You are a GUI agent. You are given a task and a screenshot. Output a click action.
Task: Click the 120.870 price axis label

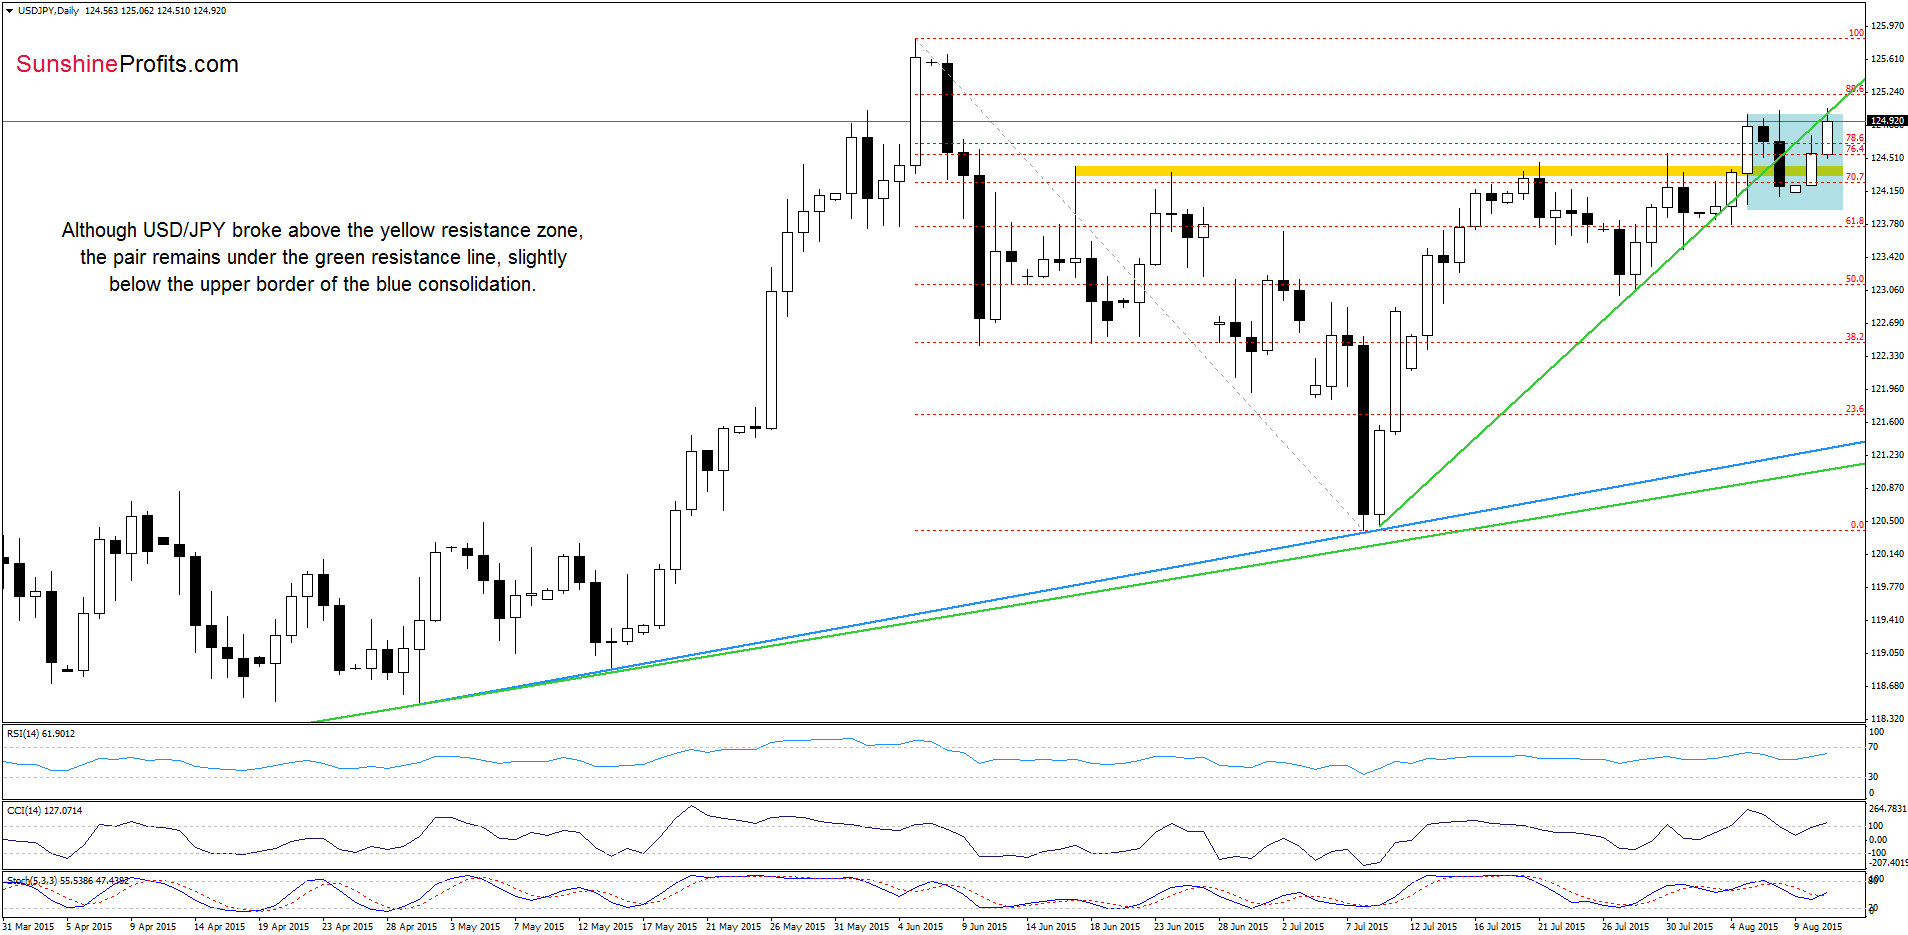pyautogui.click(x=1887, y=488)
